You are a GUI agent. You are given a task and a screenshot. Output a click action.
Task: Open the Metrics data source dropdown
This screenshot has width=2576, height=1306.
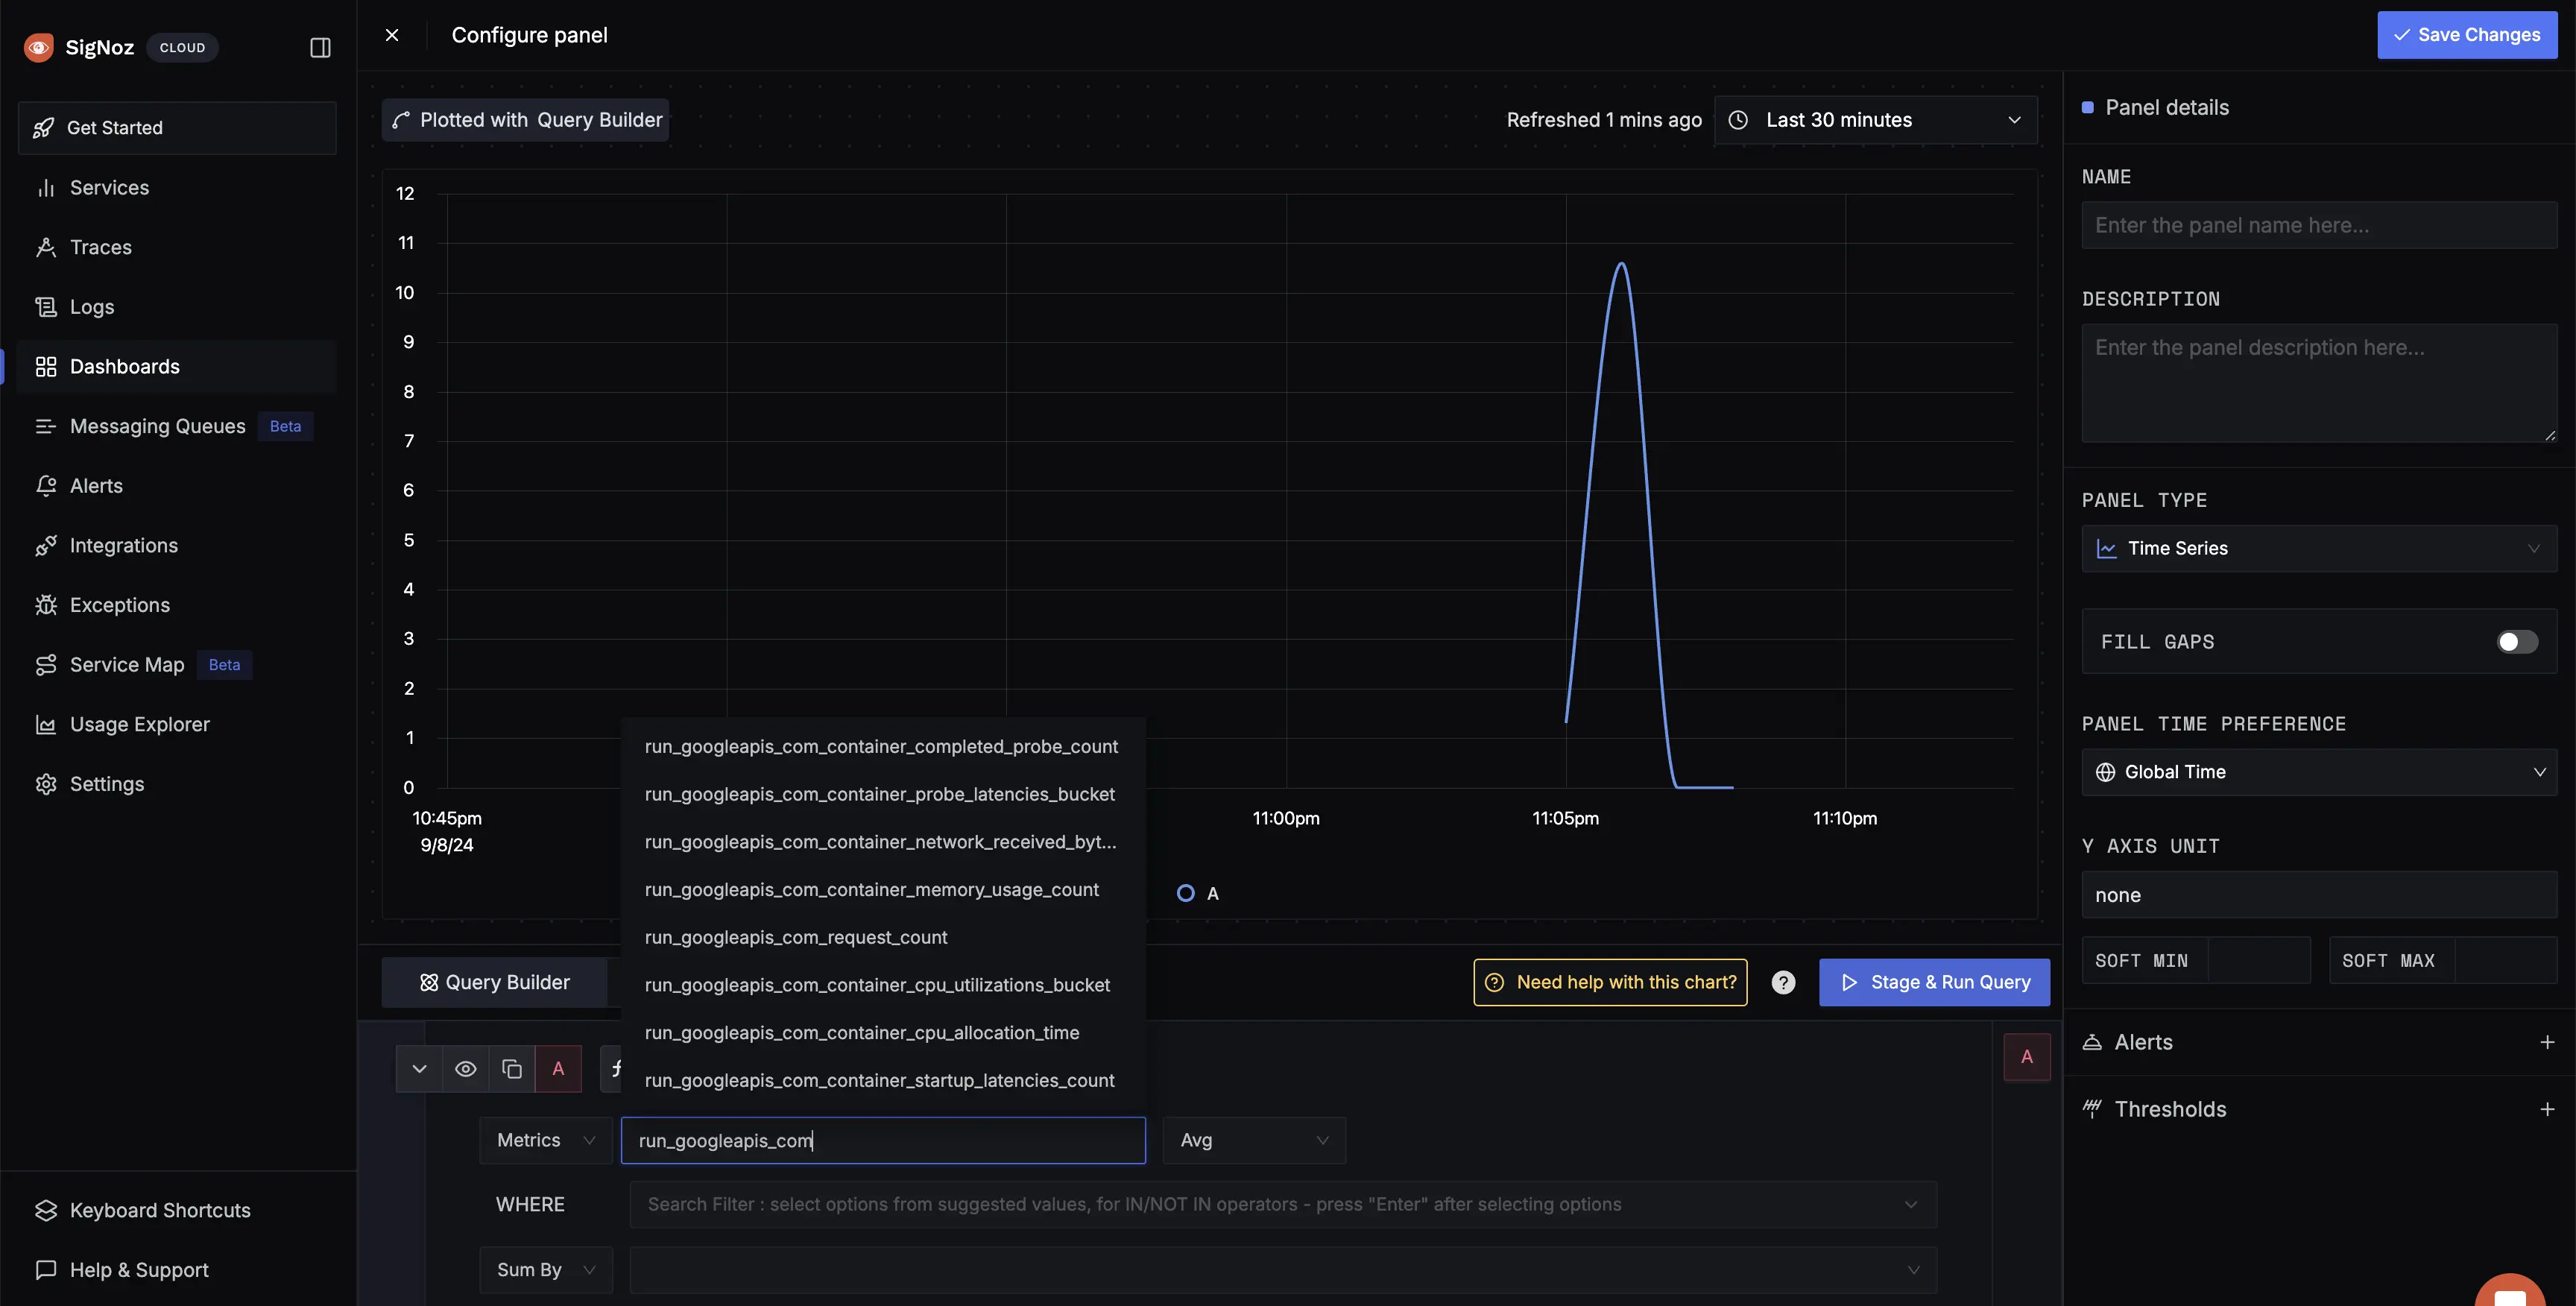coord(546,1141)
